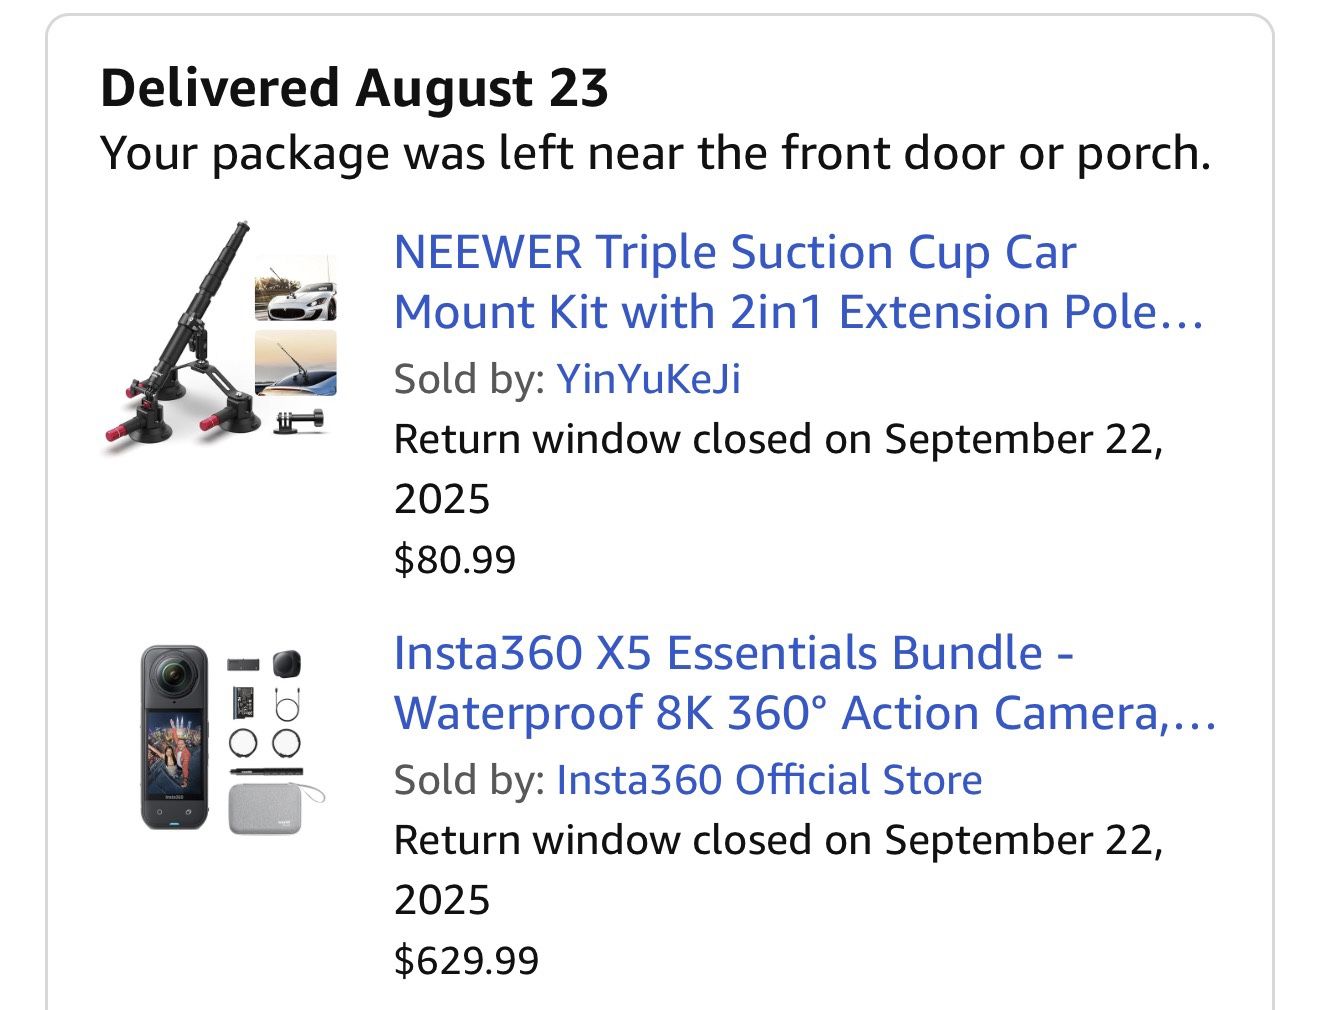Click the package left near front door message

click(655, 153)
